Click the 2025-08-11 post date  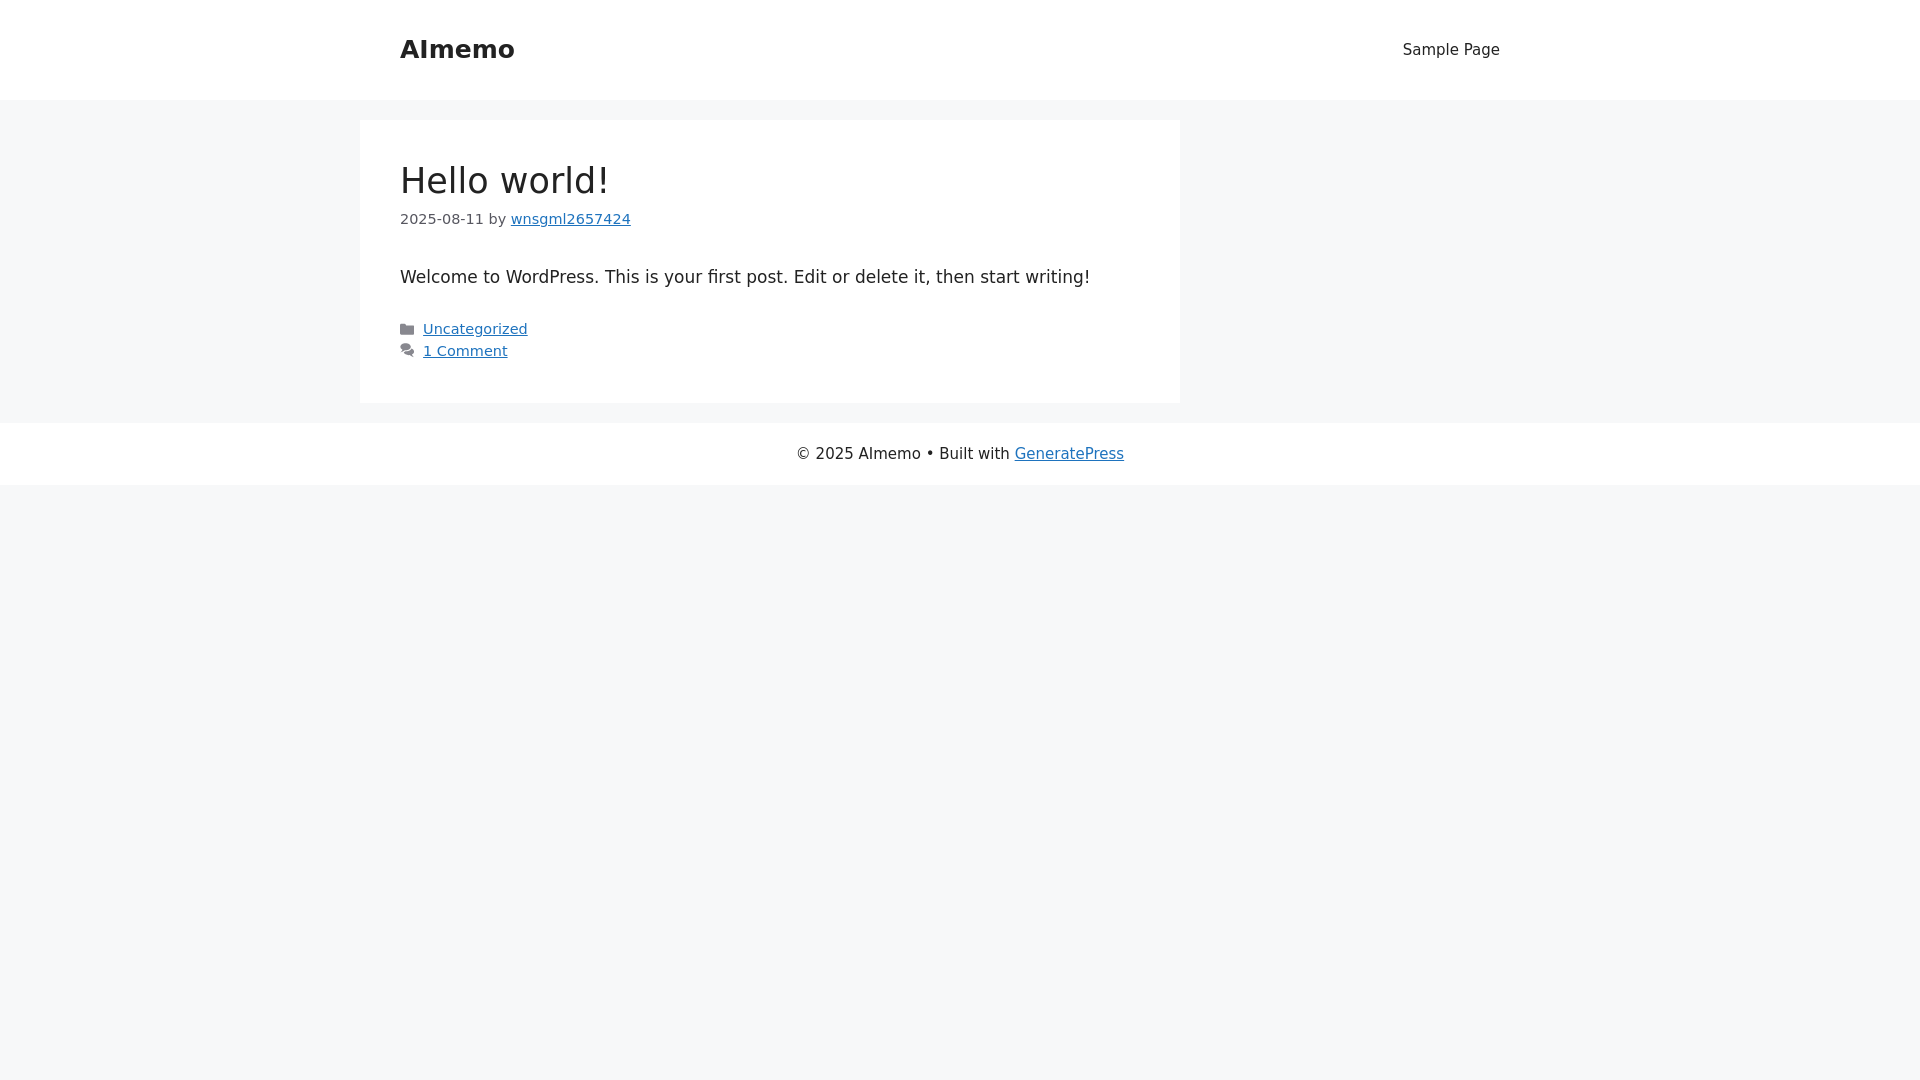coord(441,219)
